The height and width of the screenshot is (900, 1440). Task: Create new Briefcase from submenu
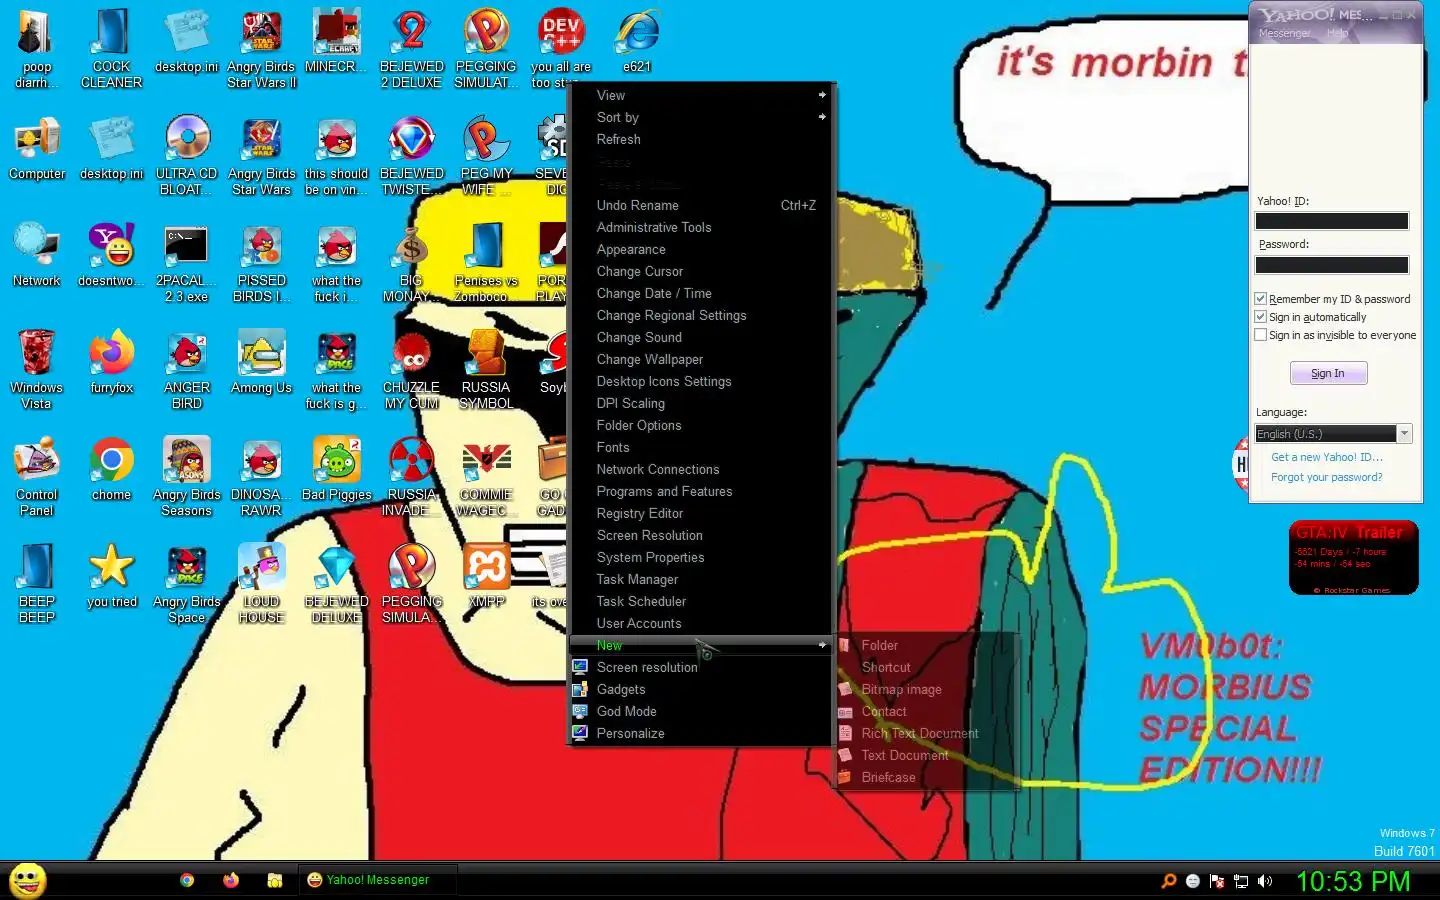pyautogui.click(x=926, y=777)
